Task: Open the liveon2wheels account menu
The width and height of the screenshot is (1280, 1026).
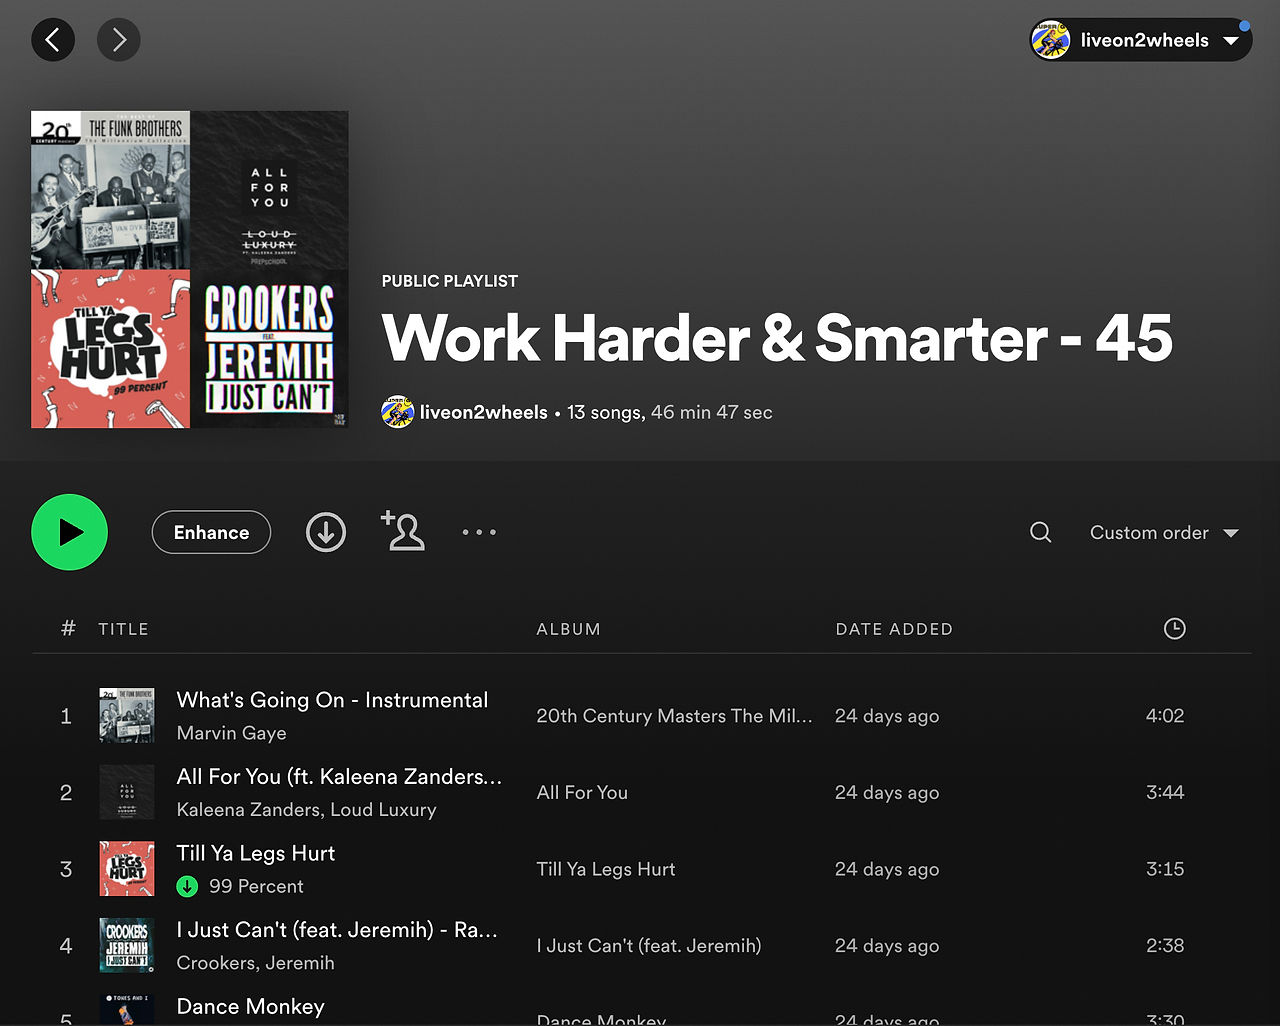Action: coord(1141,40)
